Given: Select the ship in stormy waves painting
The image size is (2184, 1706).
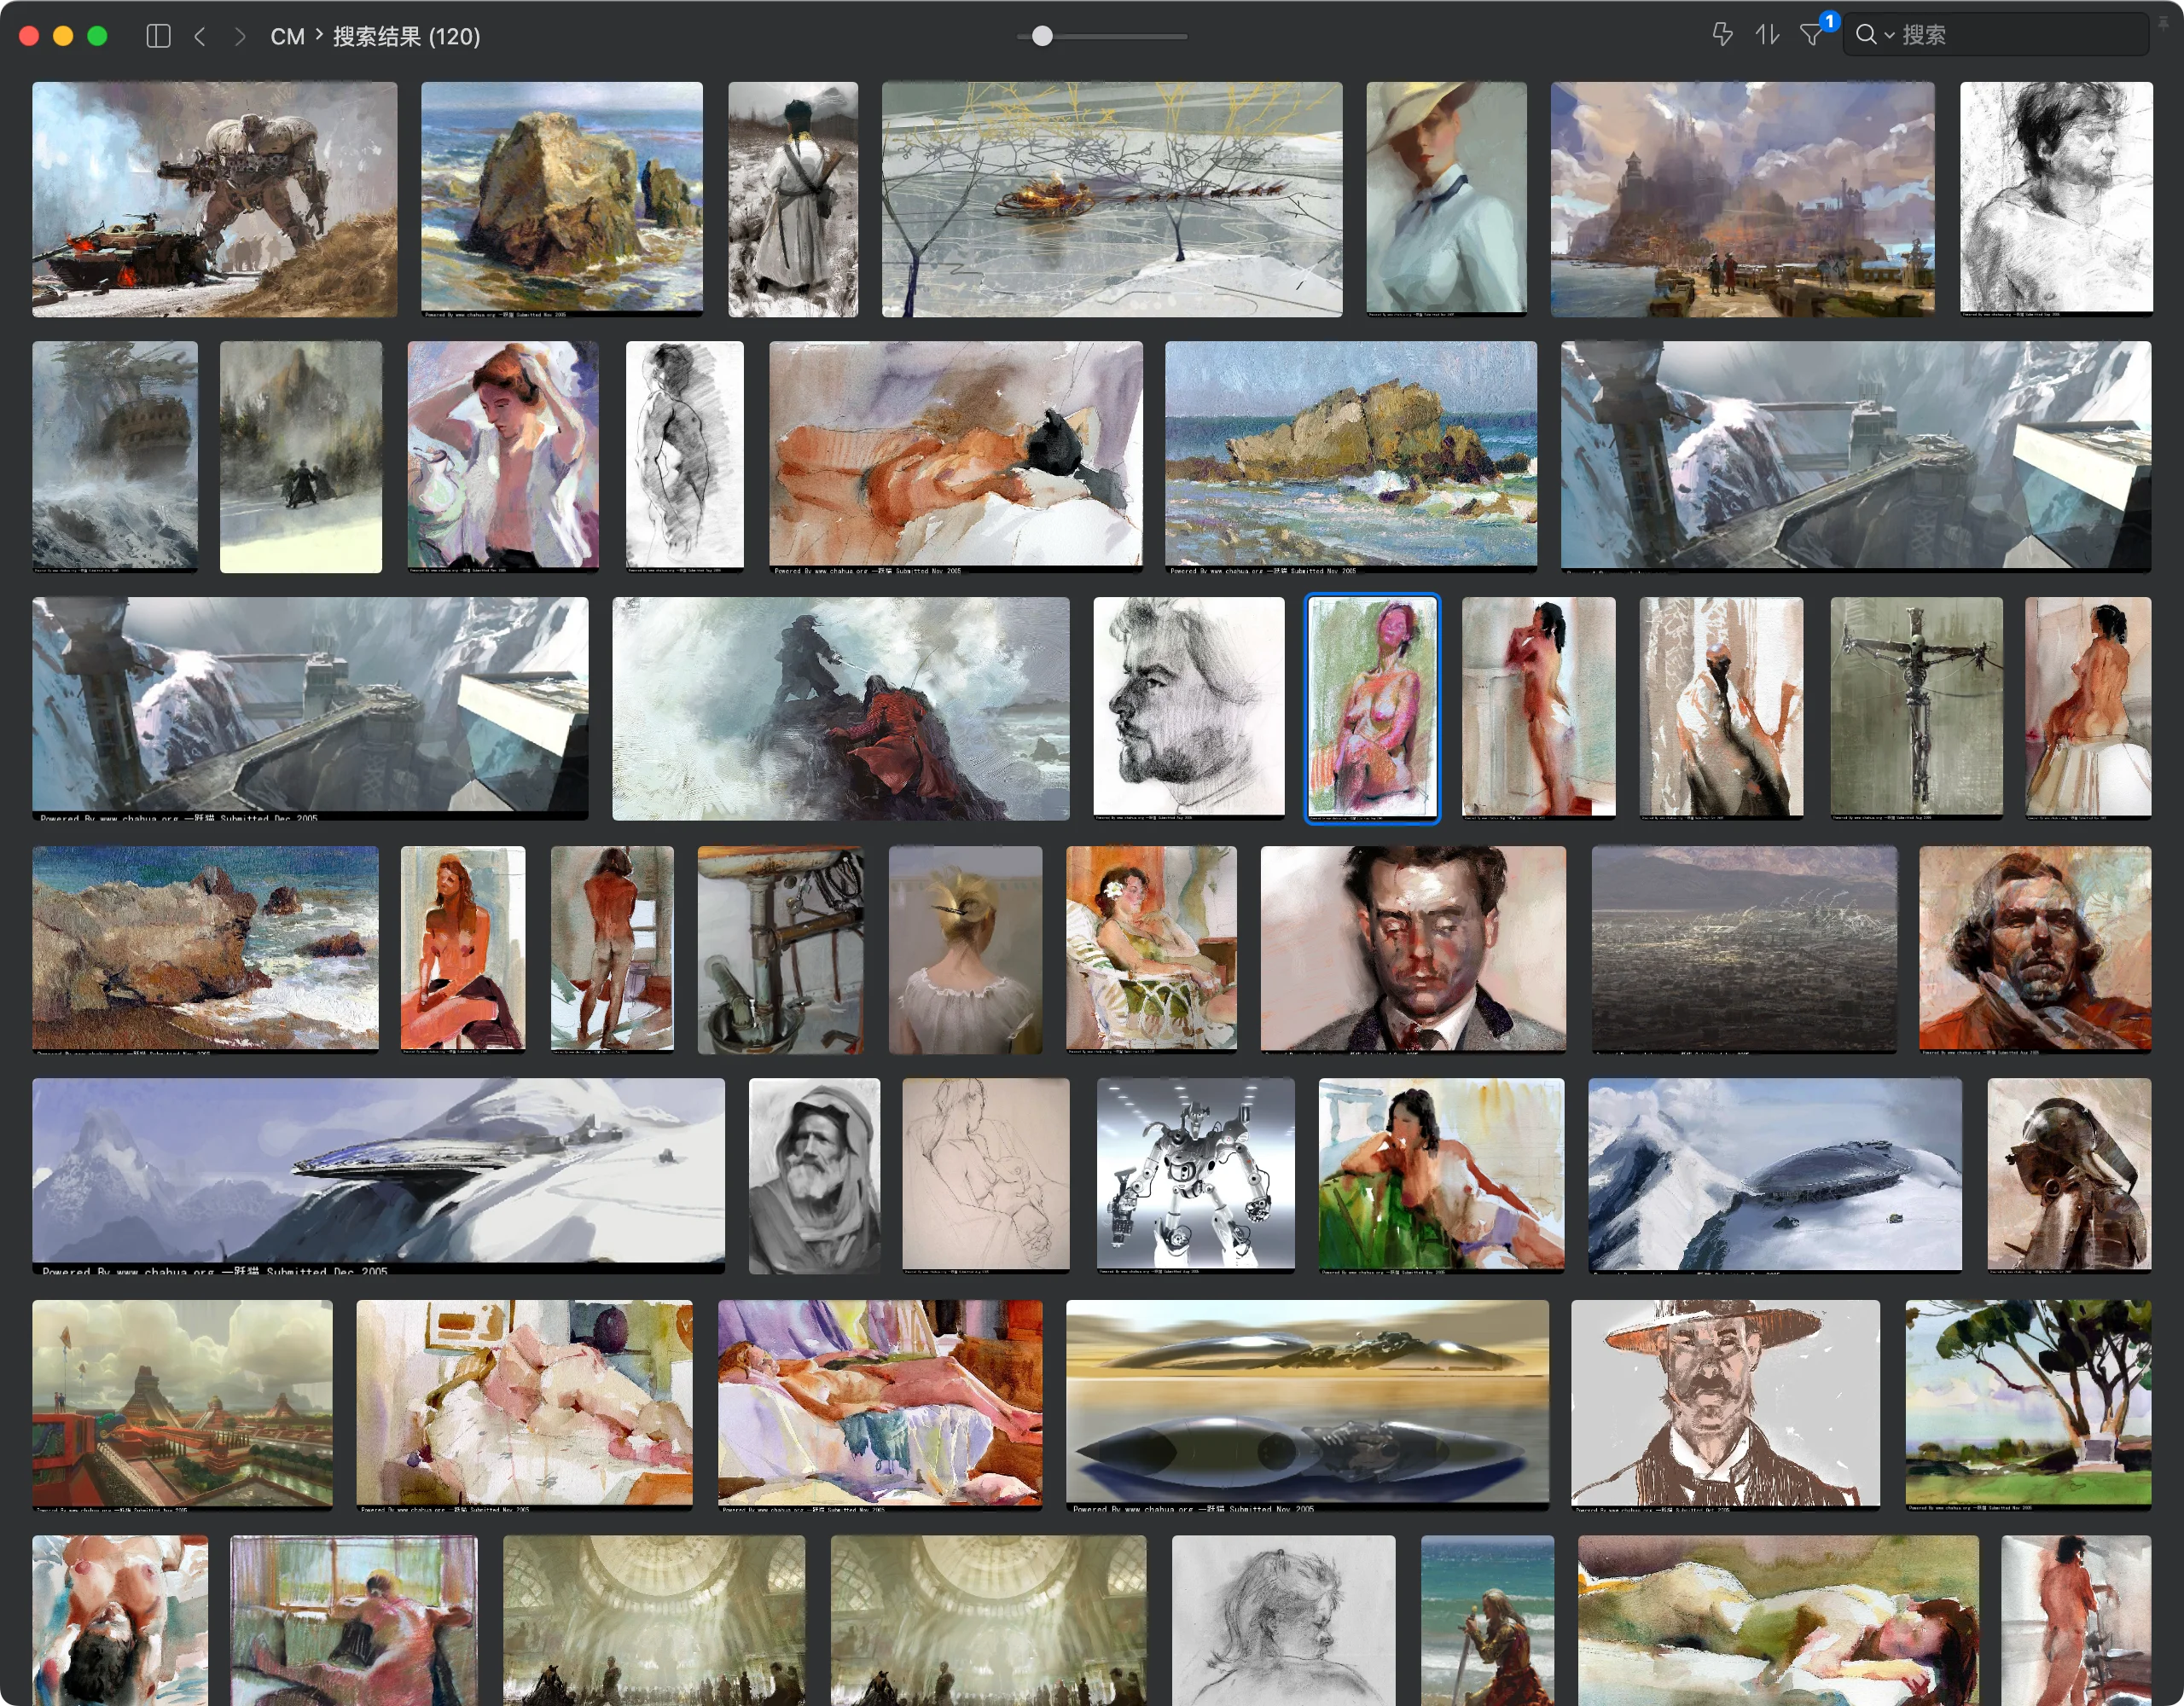Looking at the screenshot, I should (115, 457).
